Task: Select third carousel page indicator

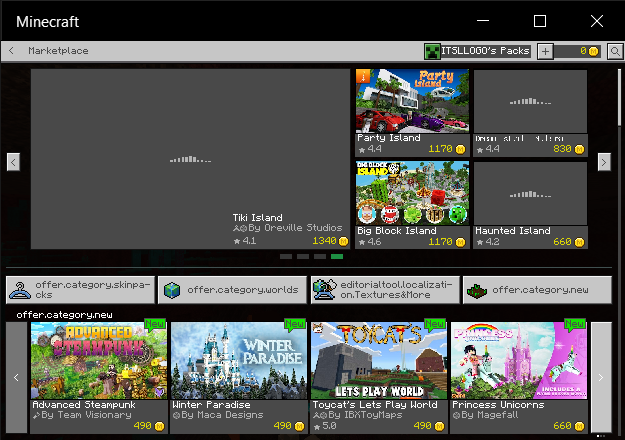Action: 320,256
